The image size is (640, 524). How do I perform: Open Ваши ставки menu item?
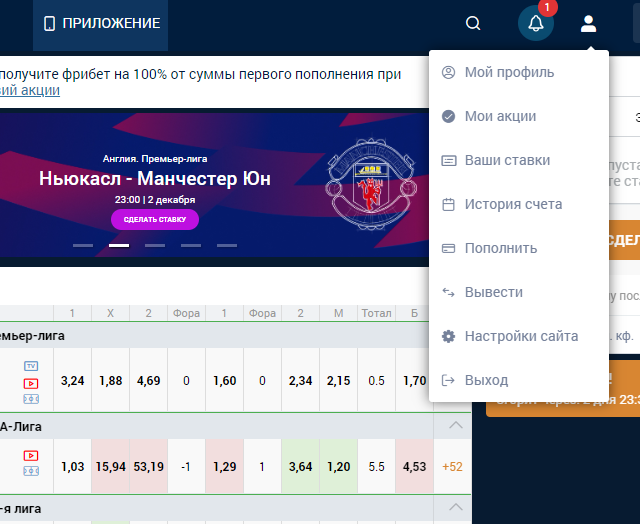[x=519, y=160]
